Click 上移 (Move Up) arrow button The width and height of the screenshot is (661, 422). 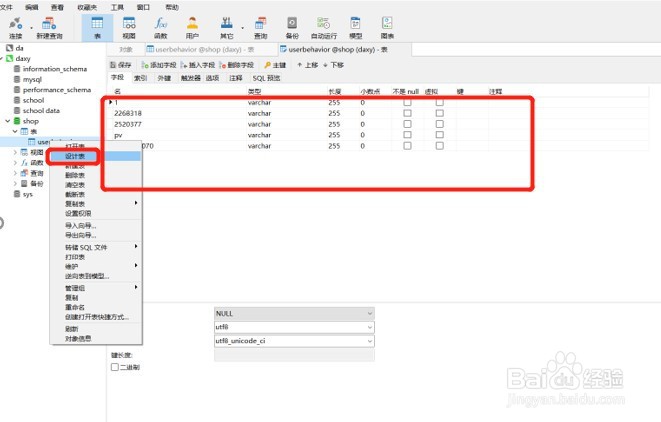click(x=308, y=65)
